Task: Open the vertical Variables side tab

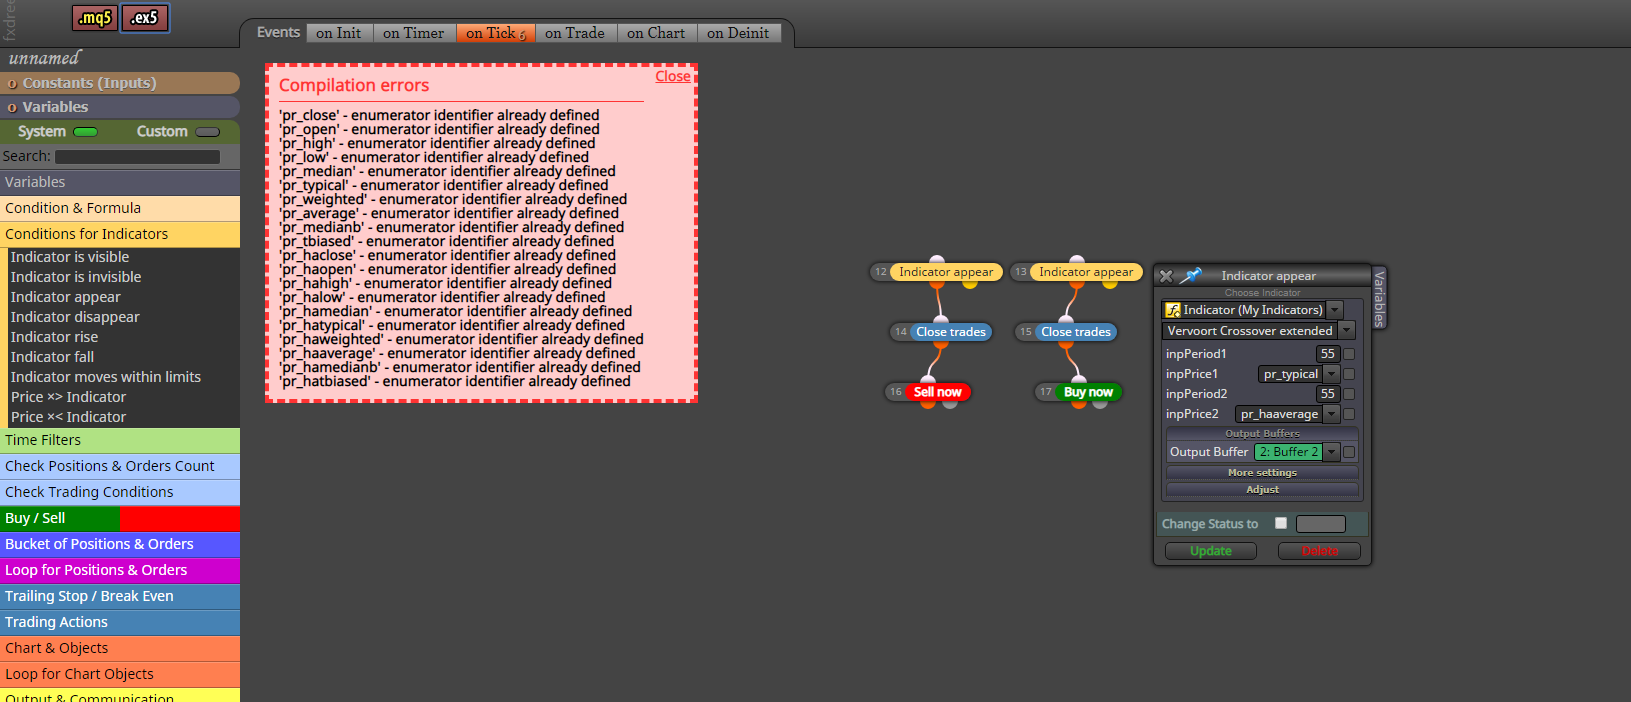Action: point(1379,298)
